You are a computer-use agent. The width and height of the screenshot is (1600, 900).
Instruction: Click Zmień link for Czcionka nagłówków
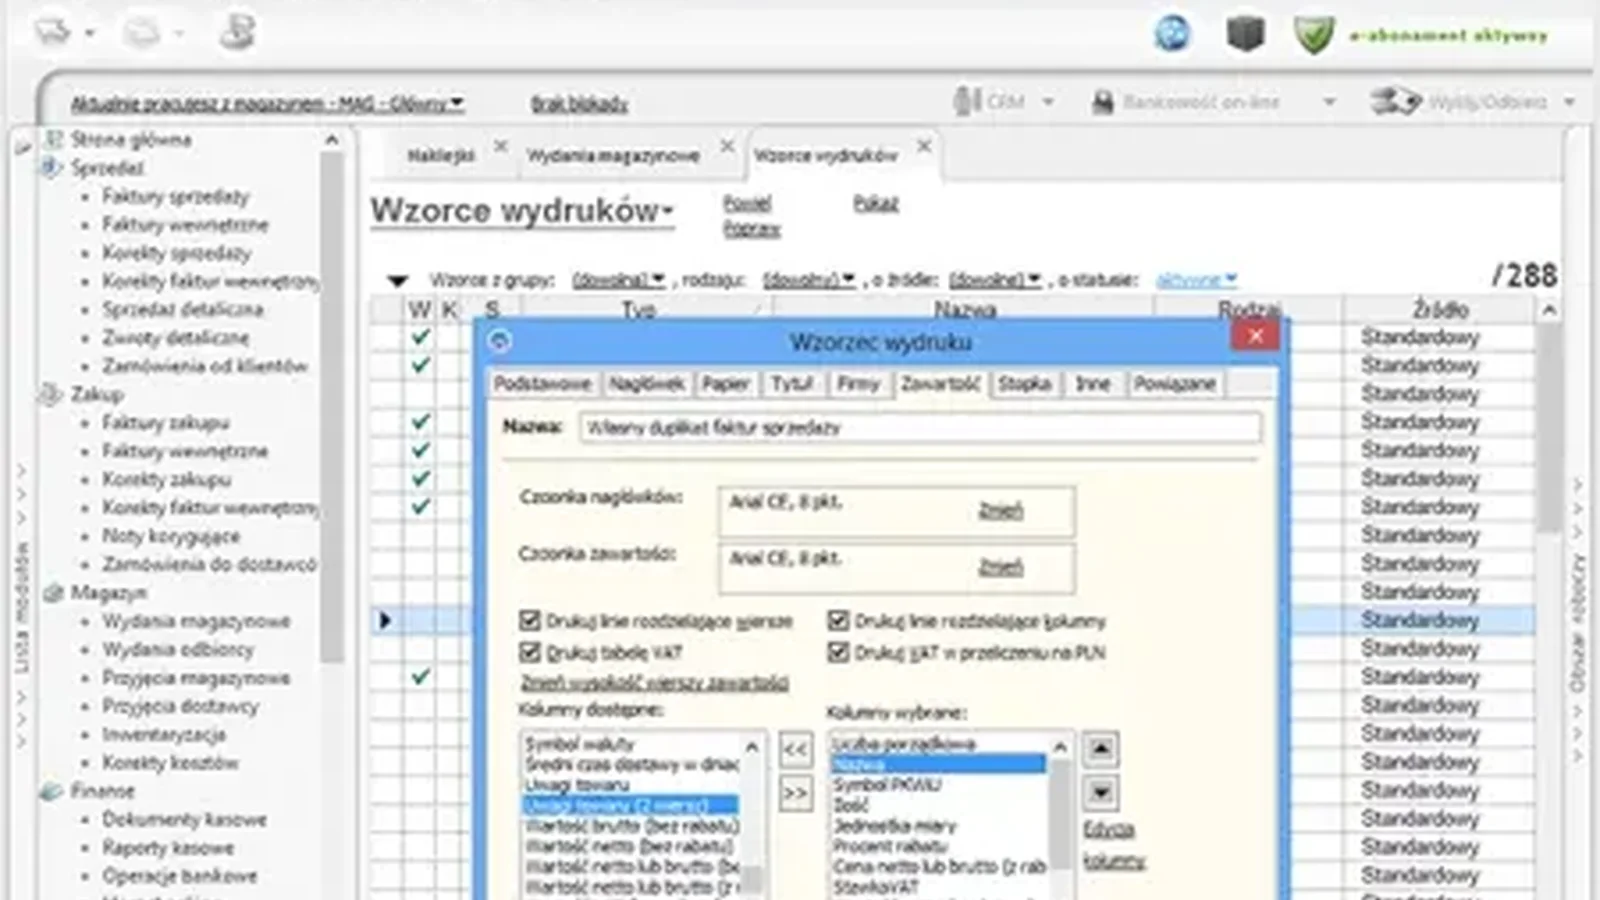tap(1000, 510)
